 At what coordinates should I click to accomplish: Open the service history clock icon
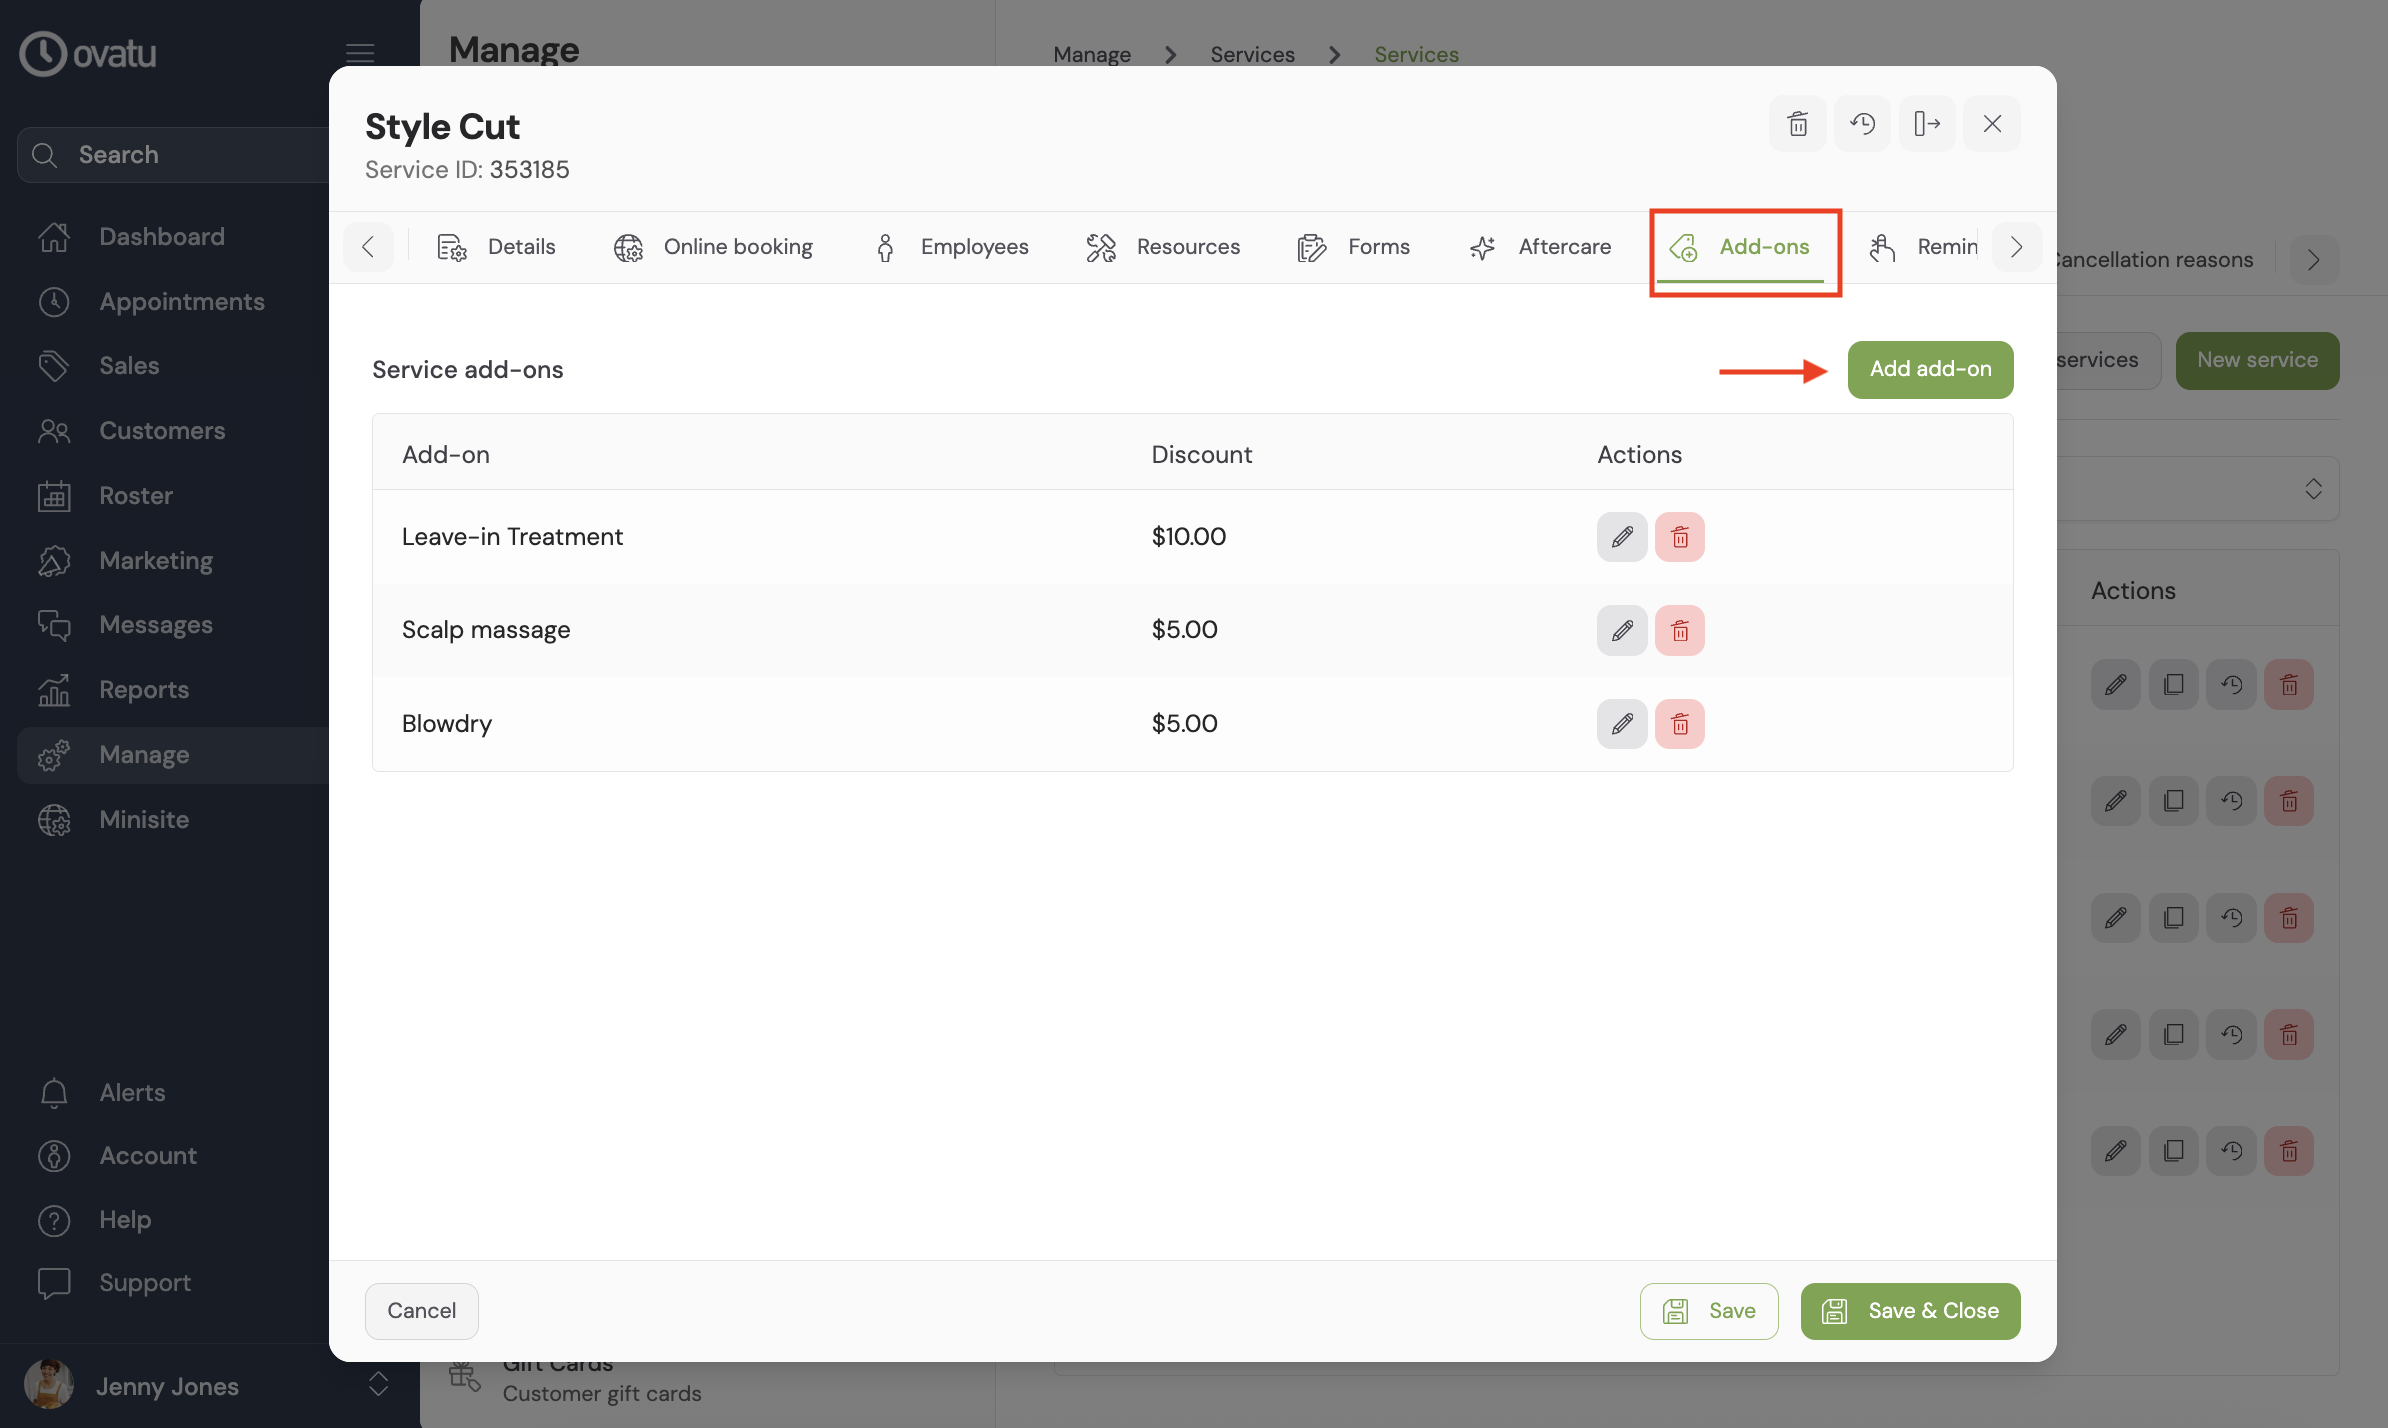click(x=1862, y=124)
